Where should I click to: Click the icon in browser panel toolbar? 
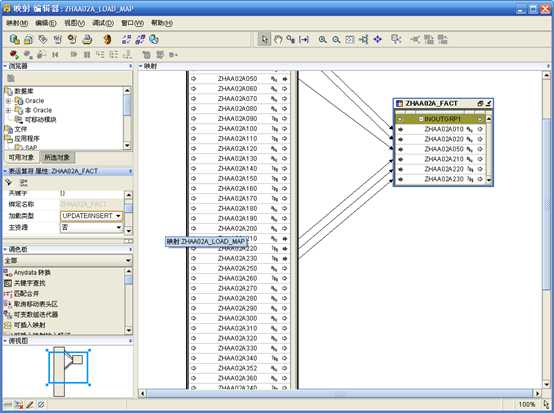pyautogui.click(x=11, y=78)
